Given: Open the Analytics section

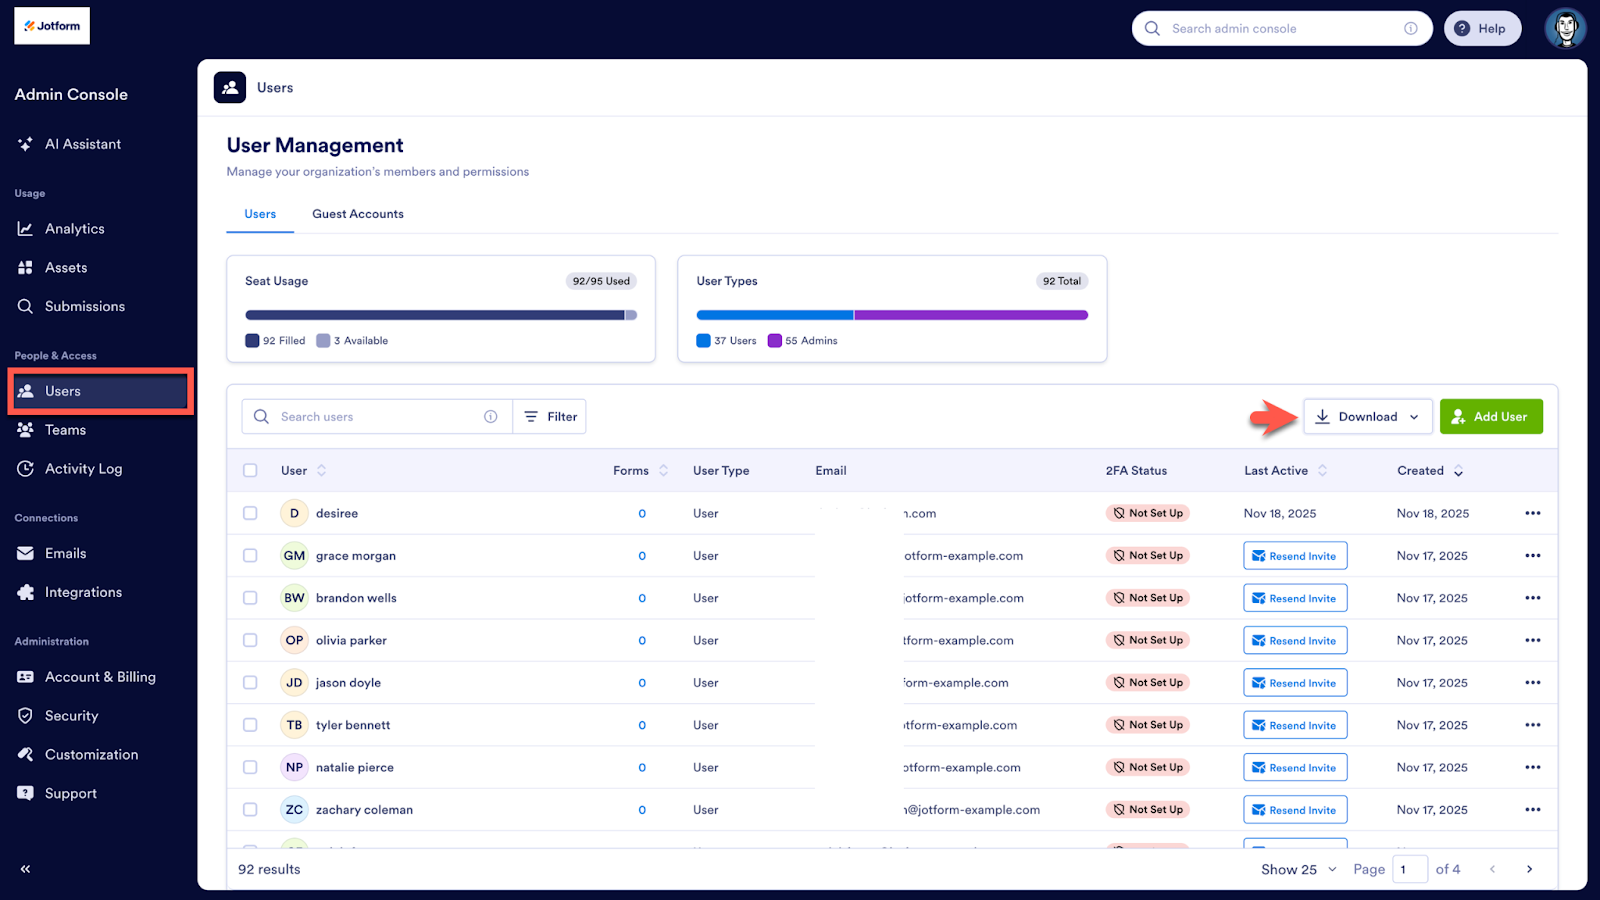Looking at the screenshot, I should [72, 228].
